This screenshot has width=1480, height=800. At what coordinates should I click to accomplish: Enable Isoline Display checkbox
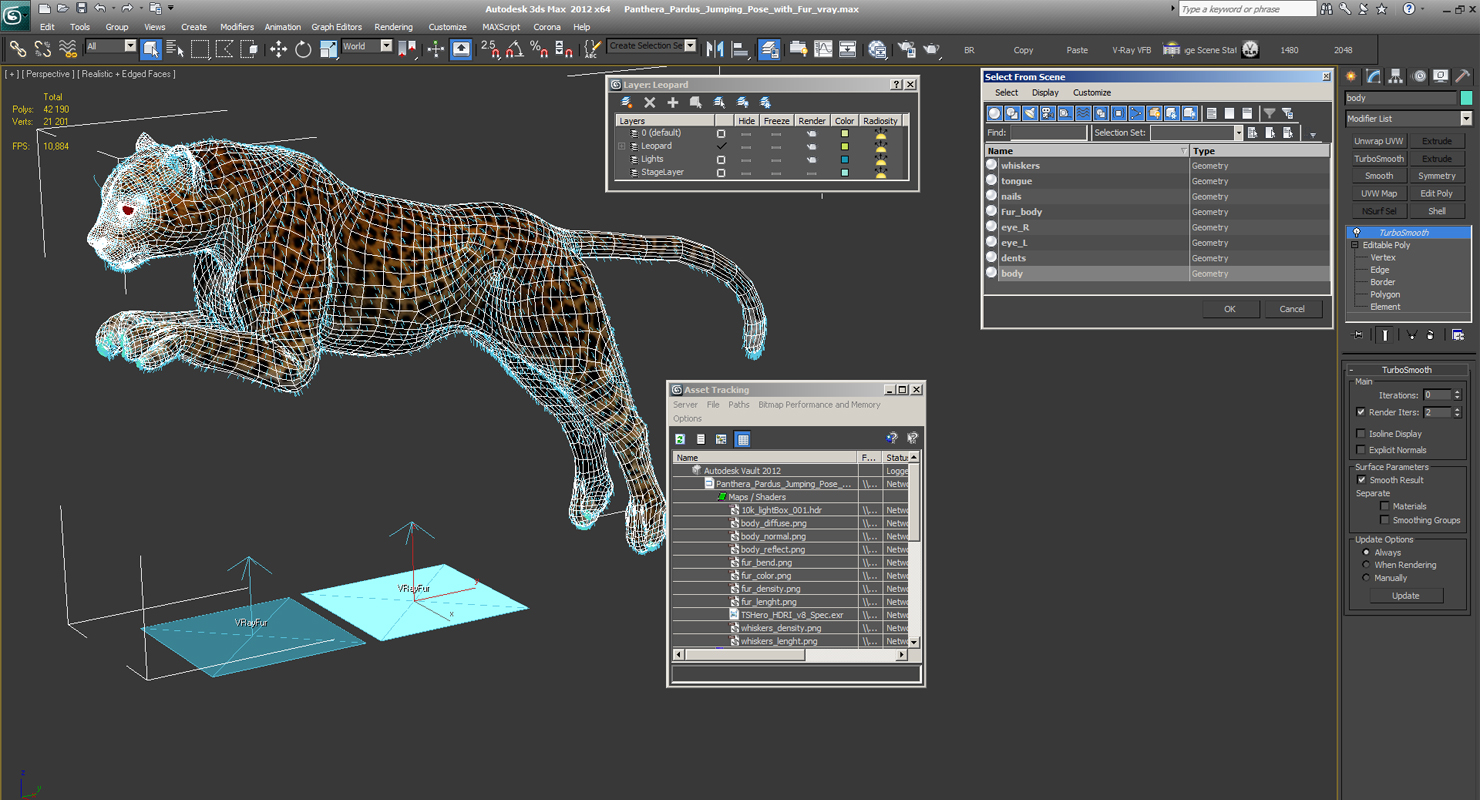1360,434
